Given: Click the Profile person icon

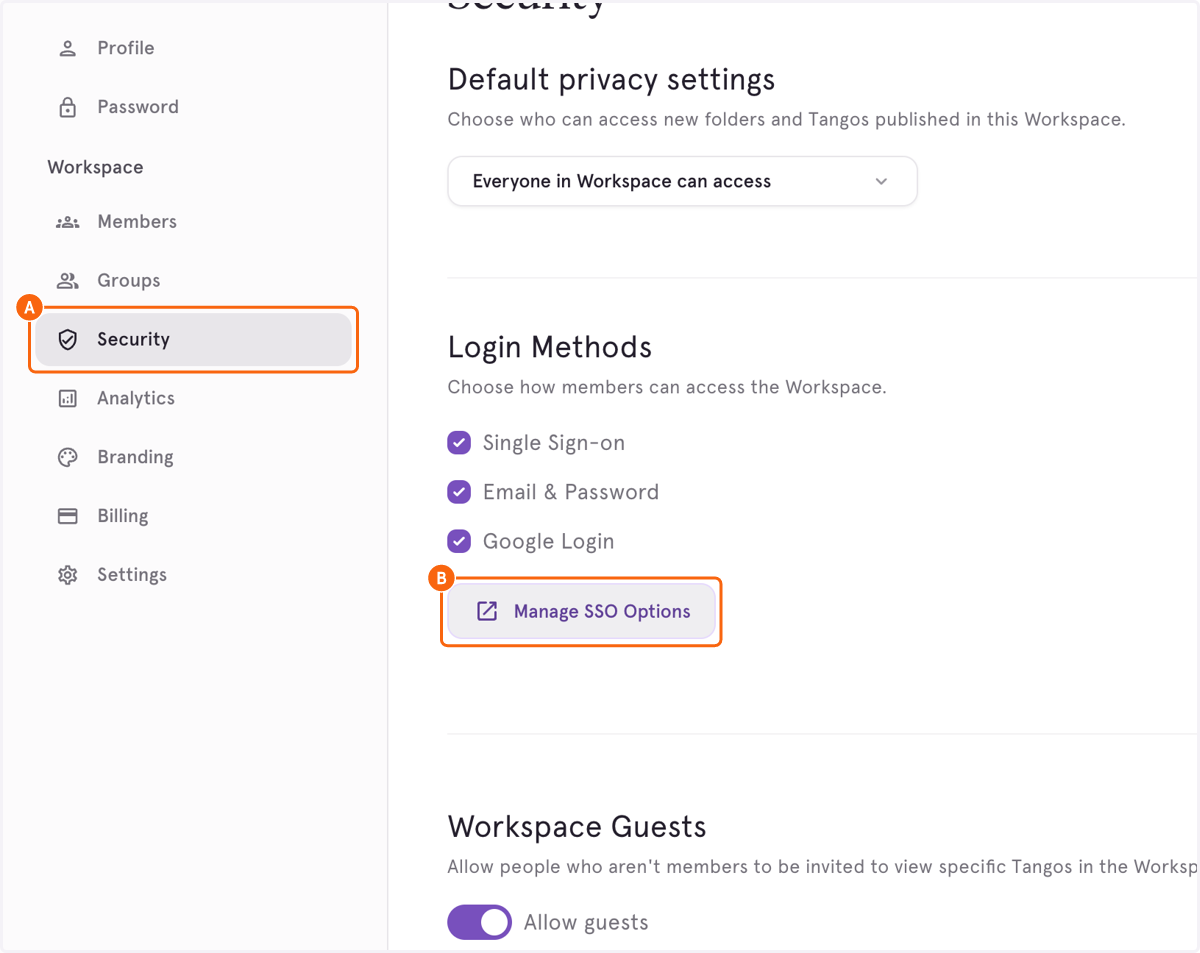Looking at the screenshot, I should (x=68, y=48).
